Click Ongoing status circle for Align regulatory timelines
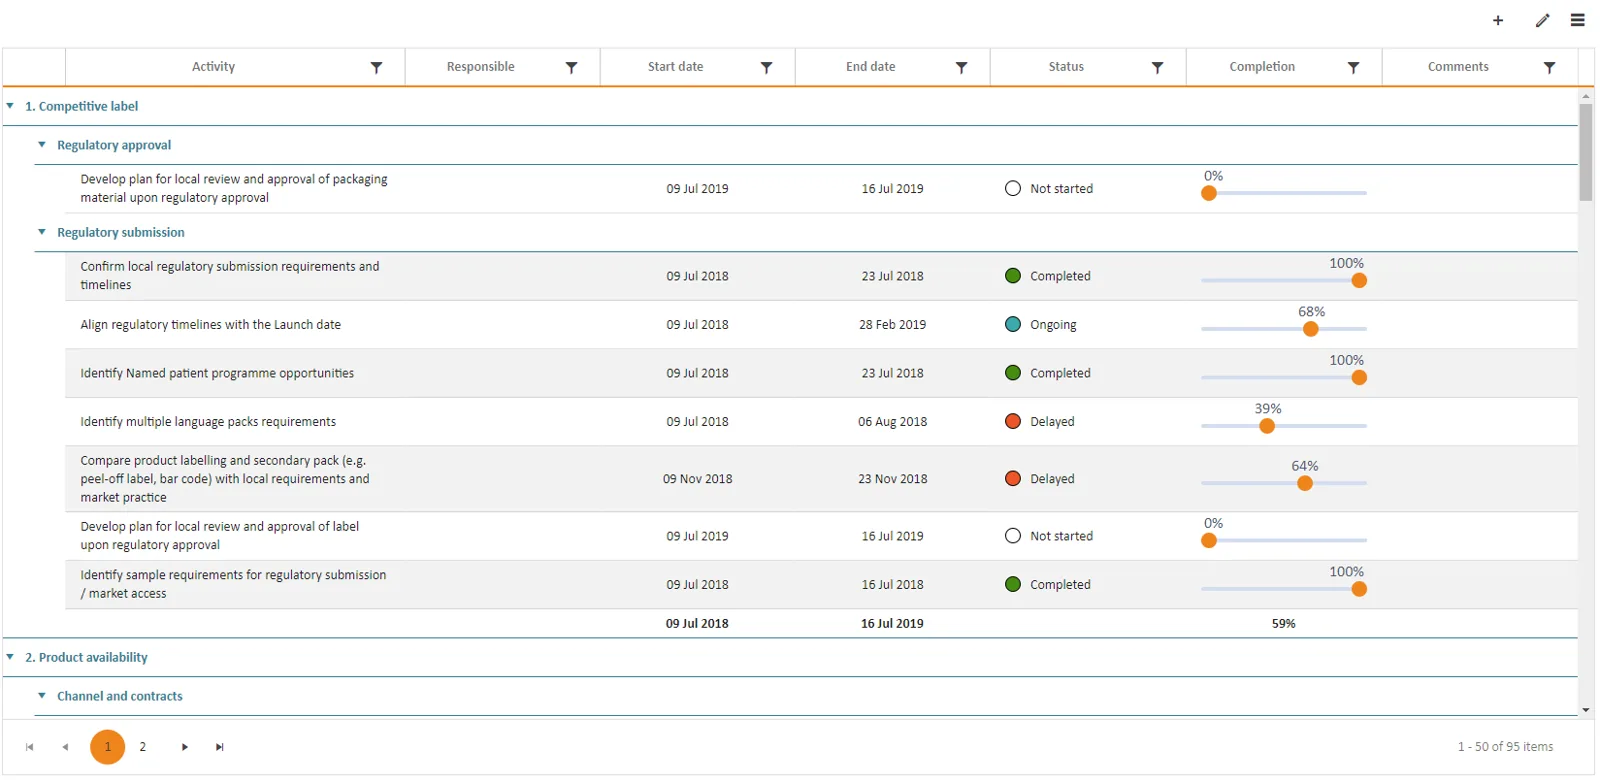Viewport: 1600px width, 782px height. pos(1013,324)
